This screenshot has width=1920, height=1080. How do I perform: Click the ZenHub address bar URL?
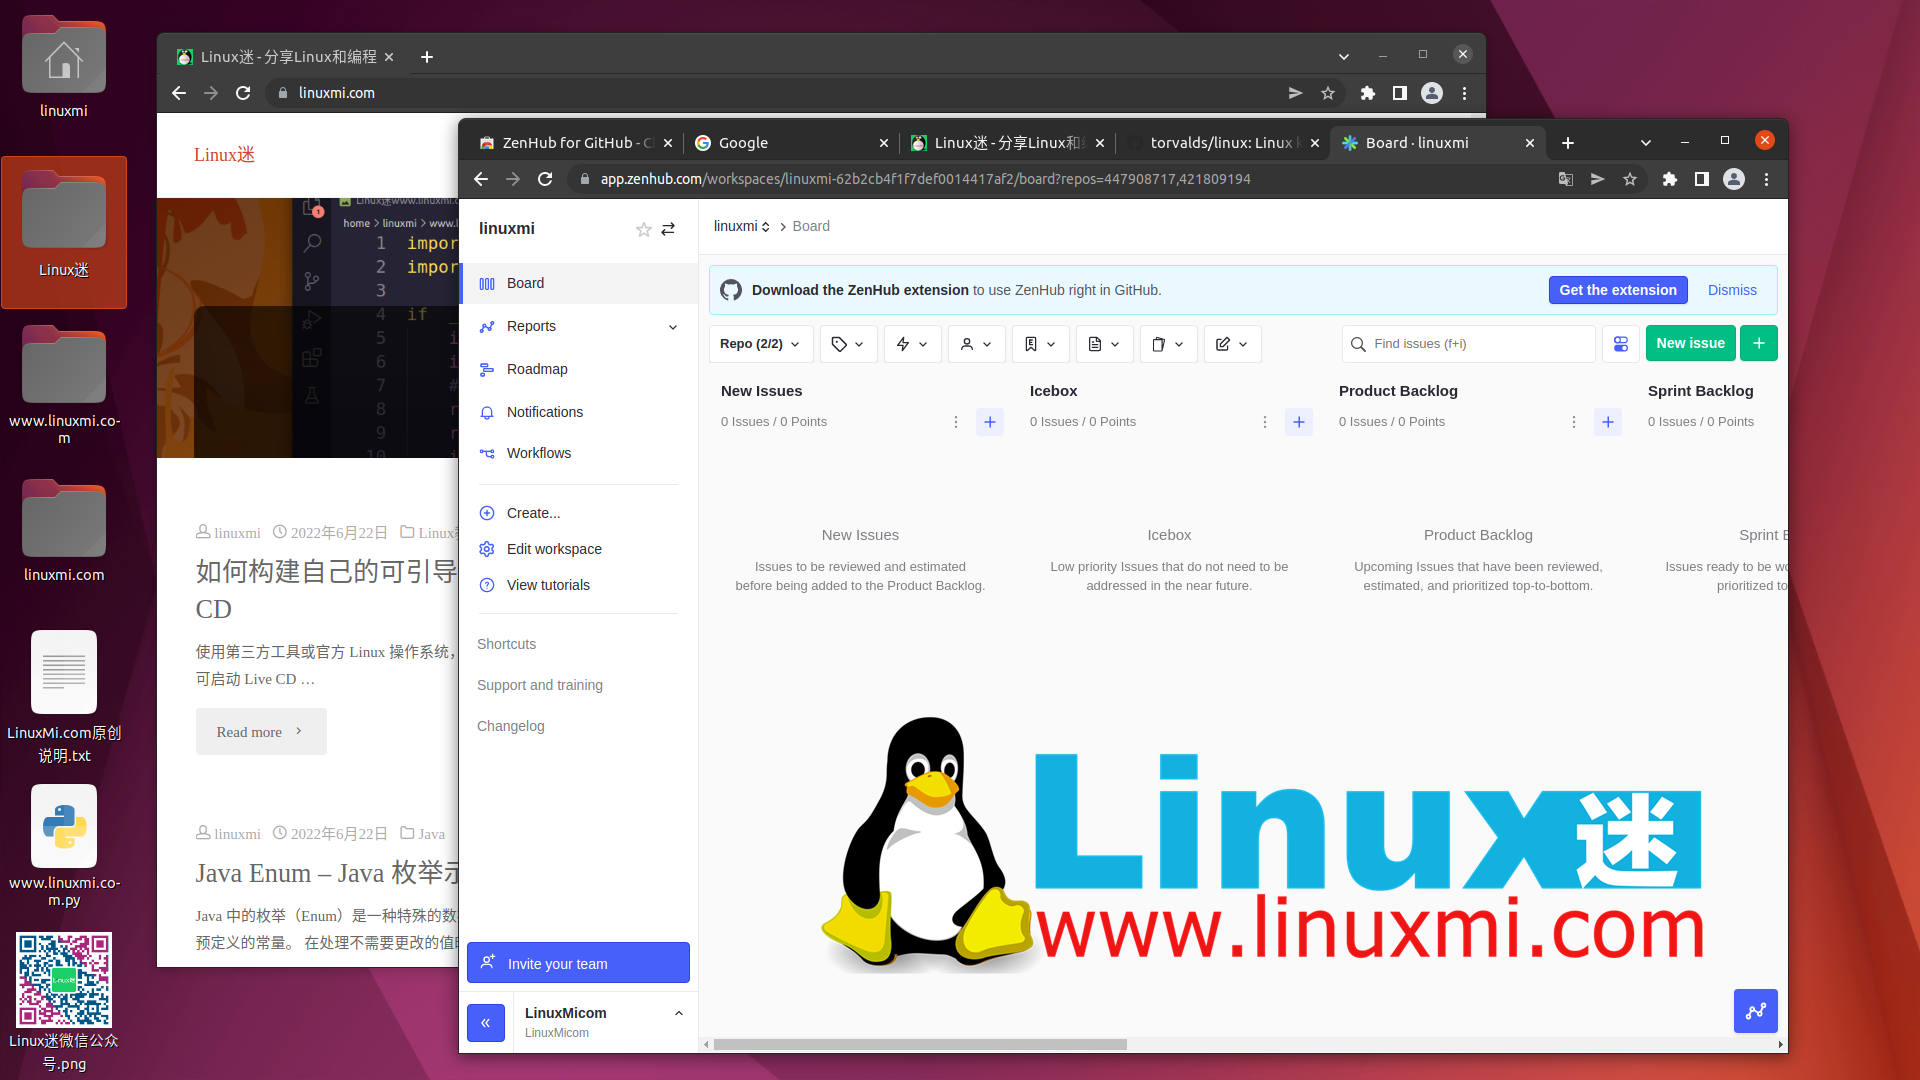[925, 179]
